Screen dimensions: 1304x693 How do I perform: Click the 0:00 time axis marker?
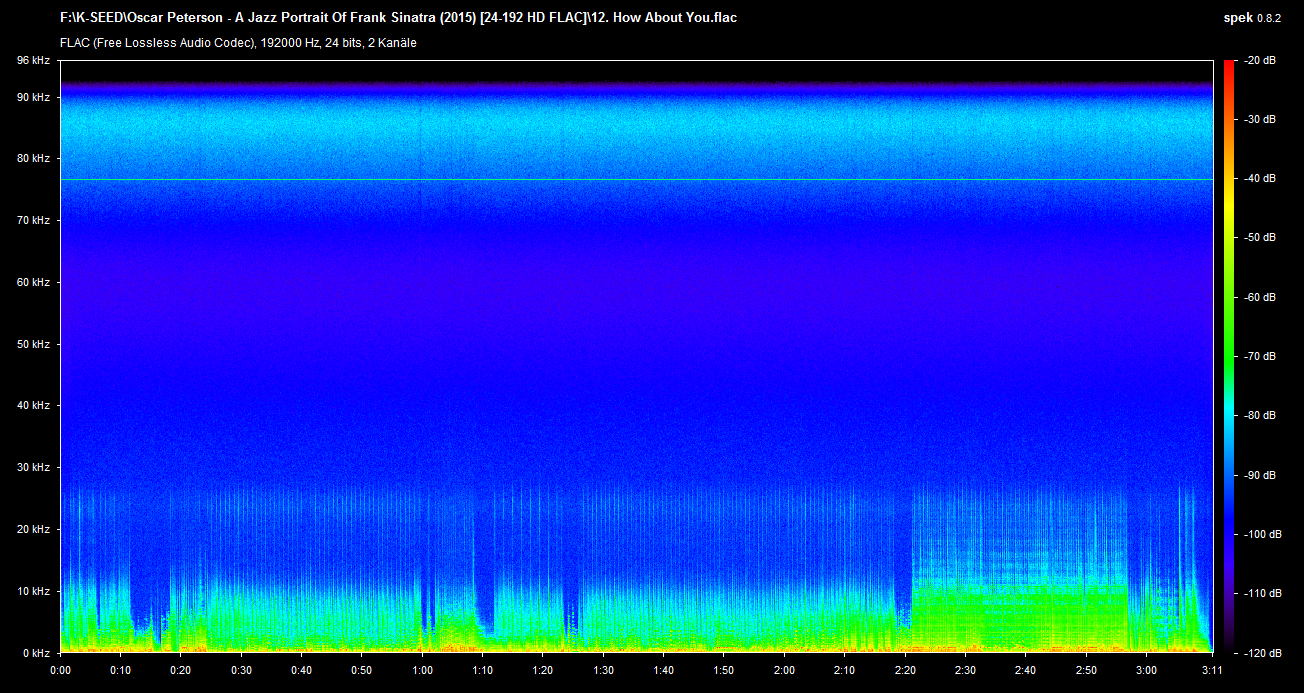[60, 670]
